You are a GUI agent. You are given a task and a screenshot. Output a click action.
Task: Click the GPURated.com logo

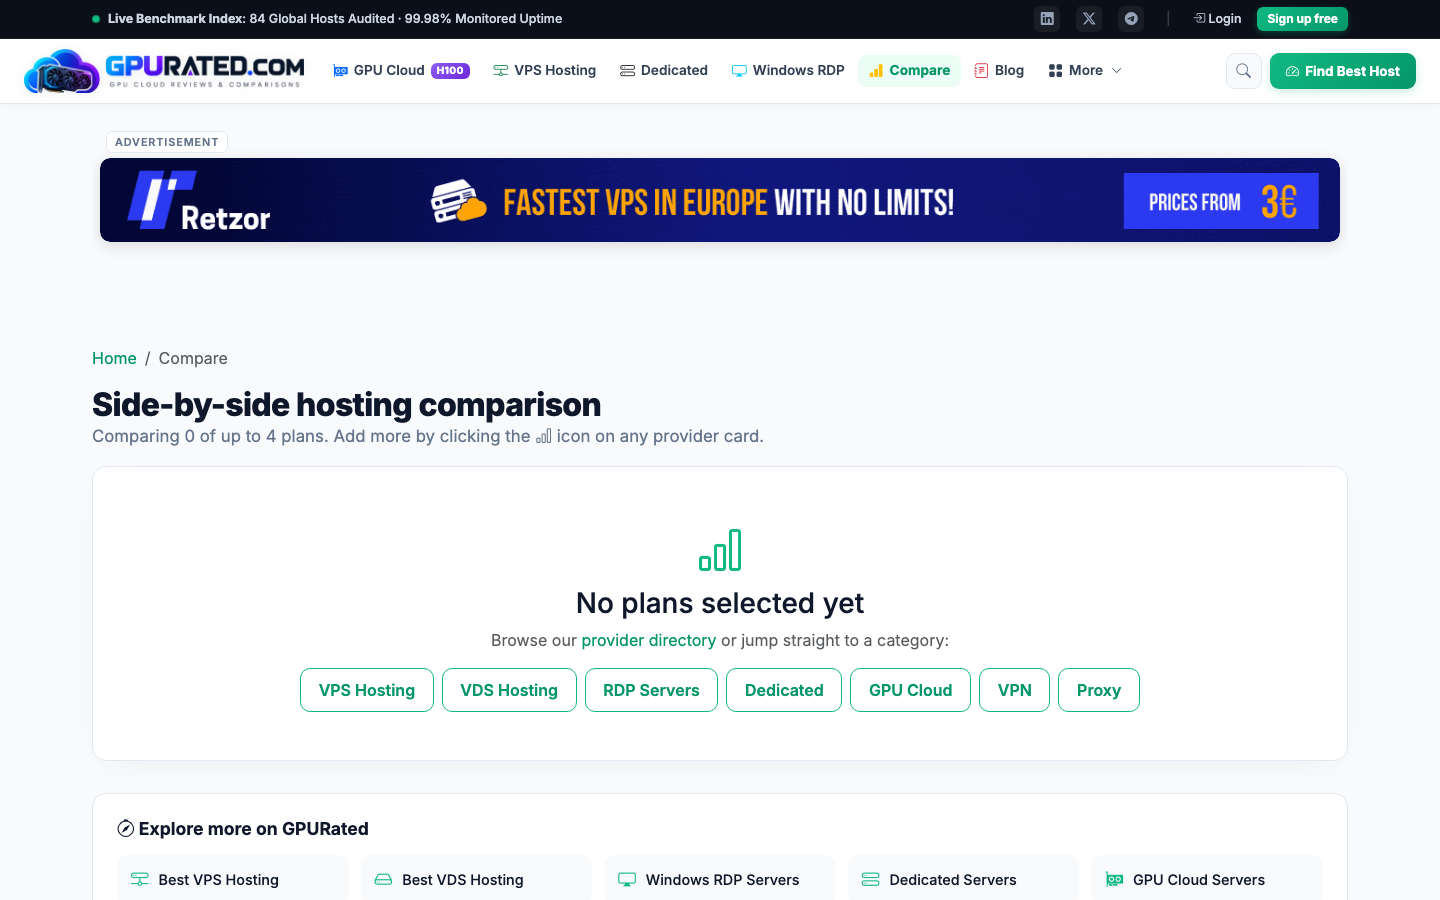tap(164, 71)
